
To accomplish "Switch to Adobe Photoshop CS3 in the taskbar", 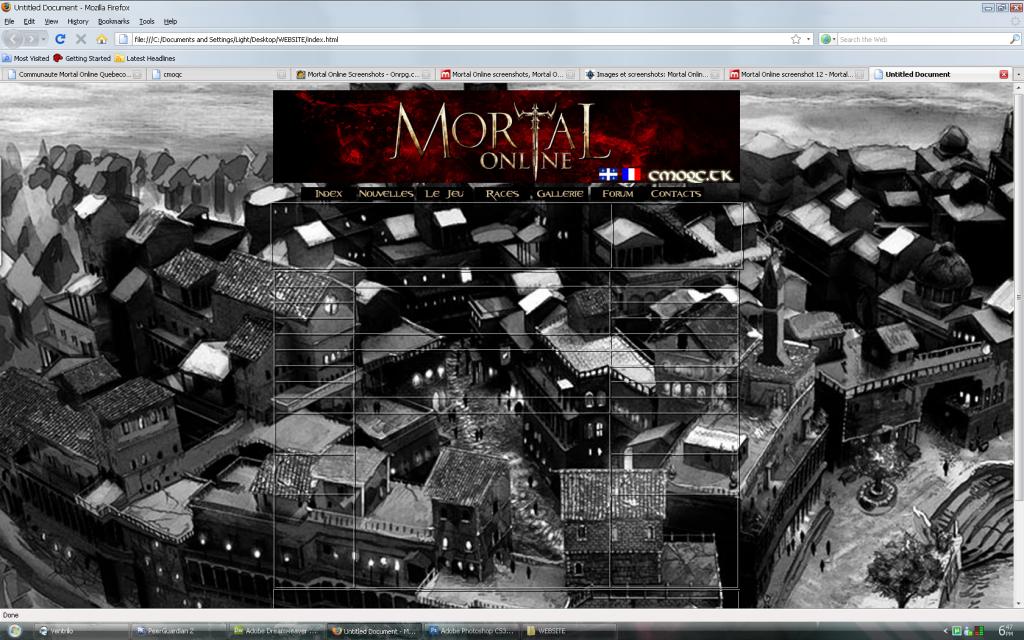I will [x=470, y=631].
